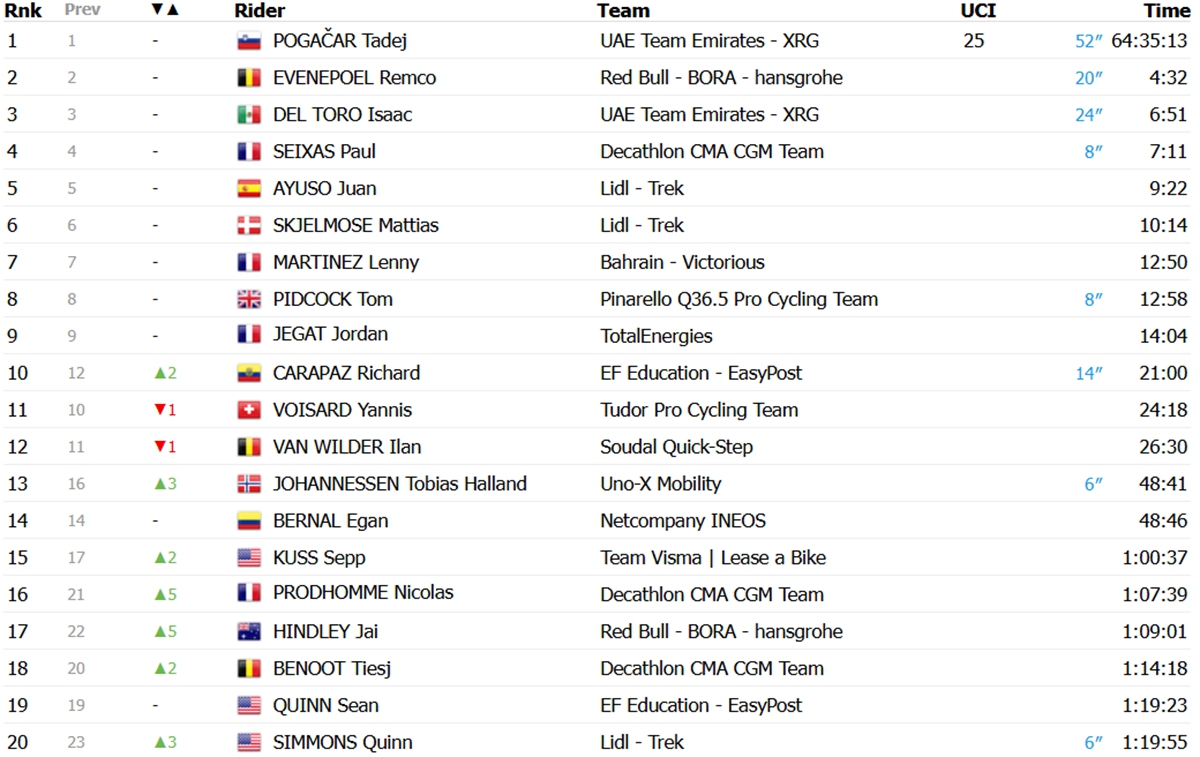1200x757 pixels.
Task: Click the Mexican flag next to DEL TORO Isaac
Action: [249, 115]
